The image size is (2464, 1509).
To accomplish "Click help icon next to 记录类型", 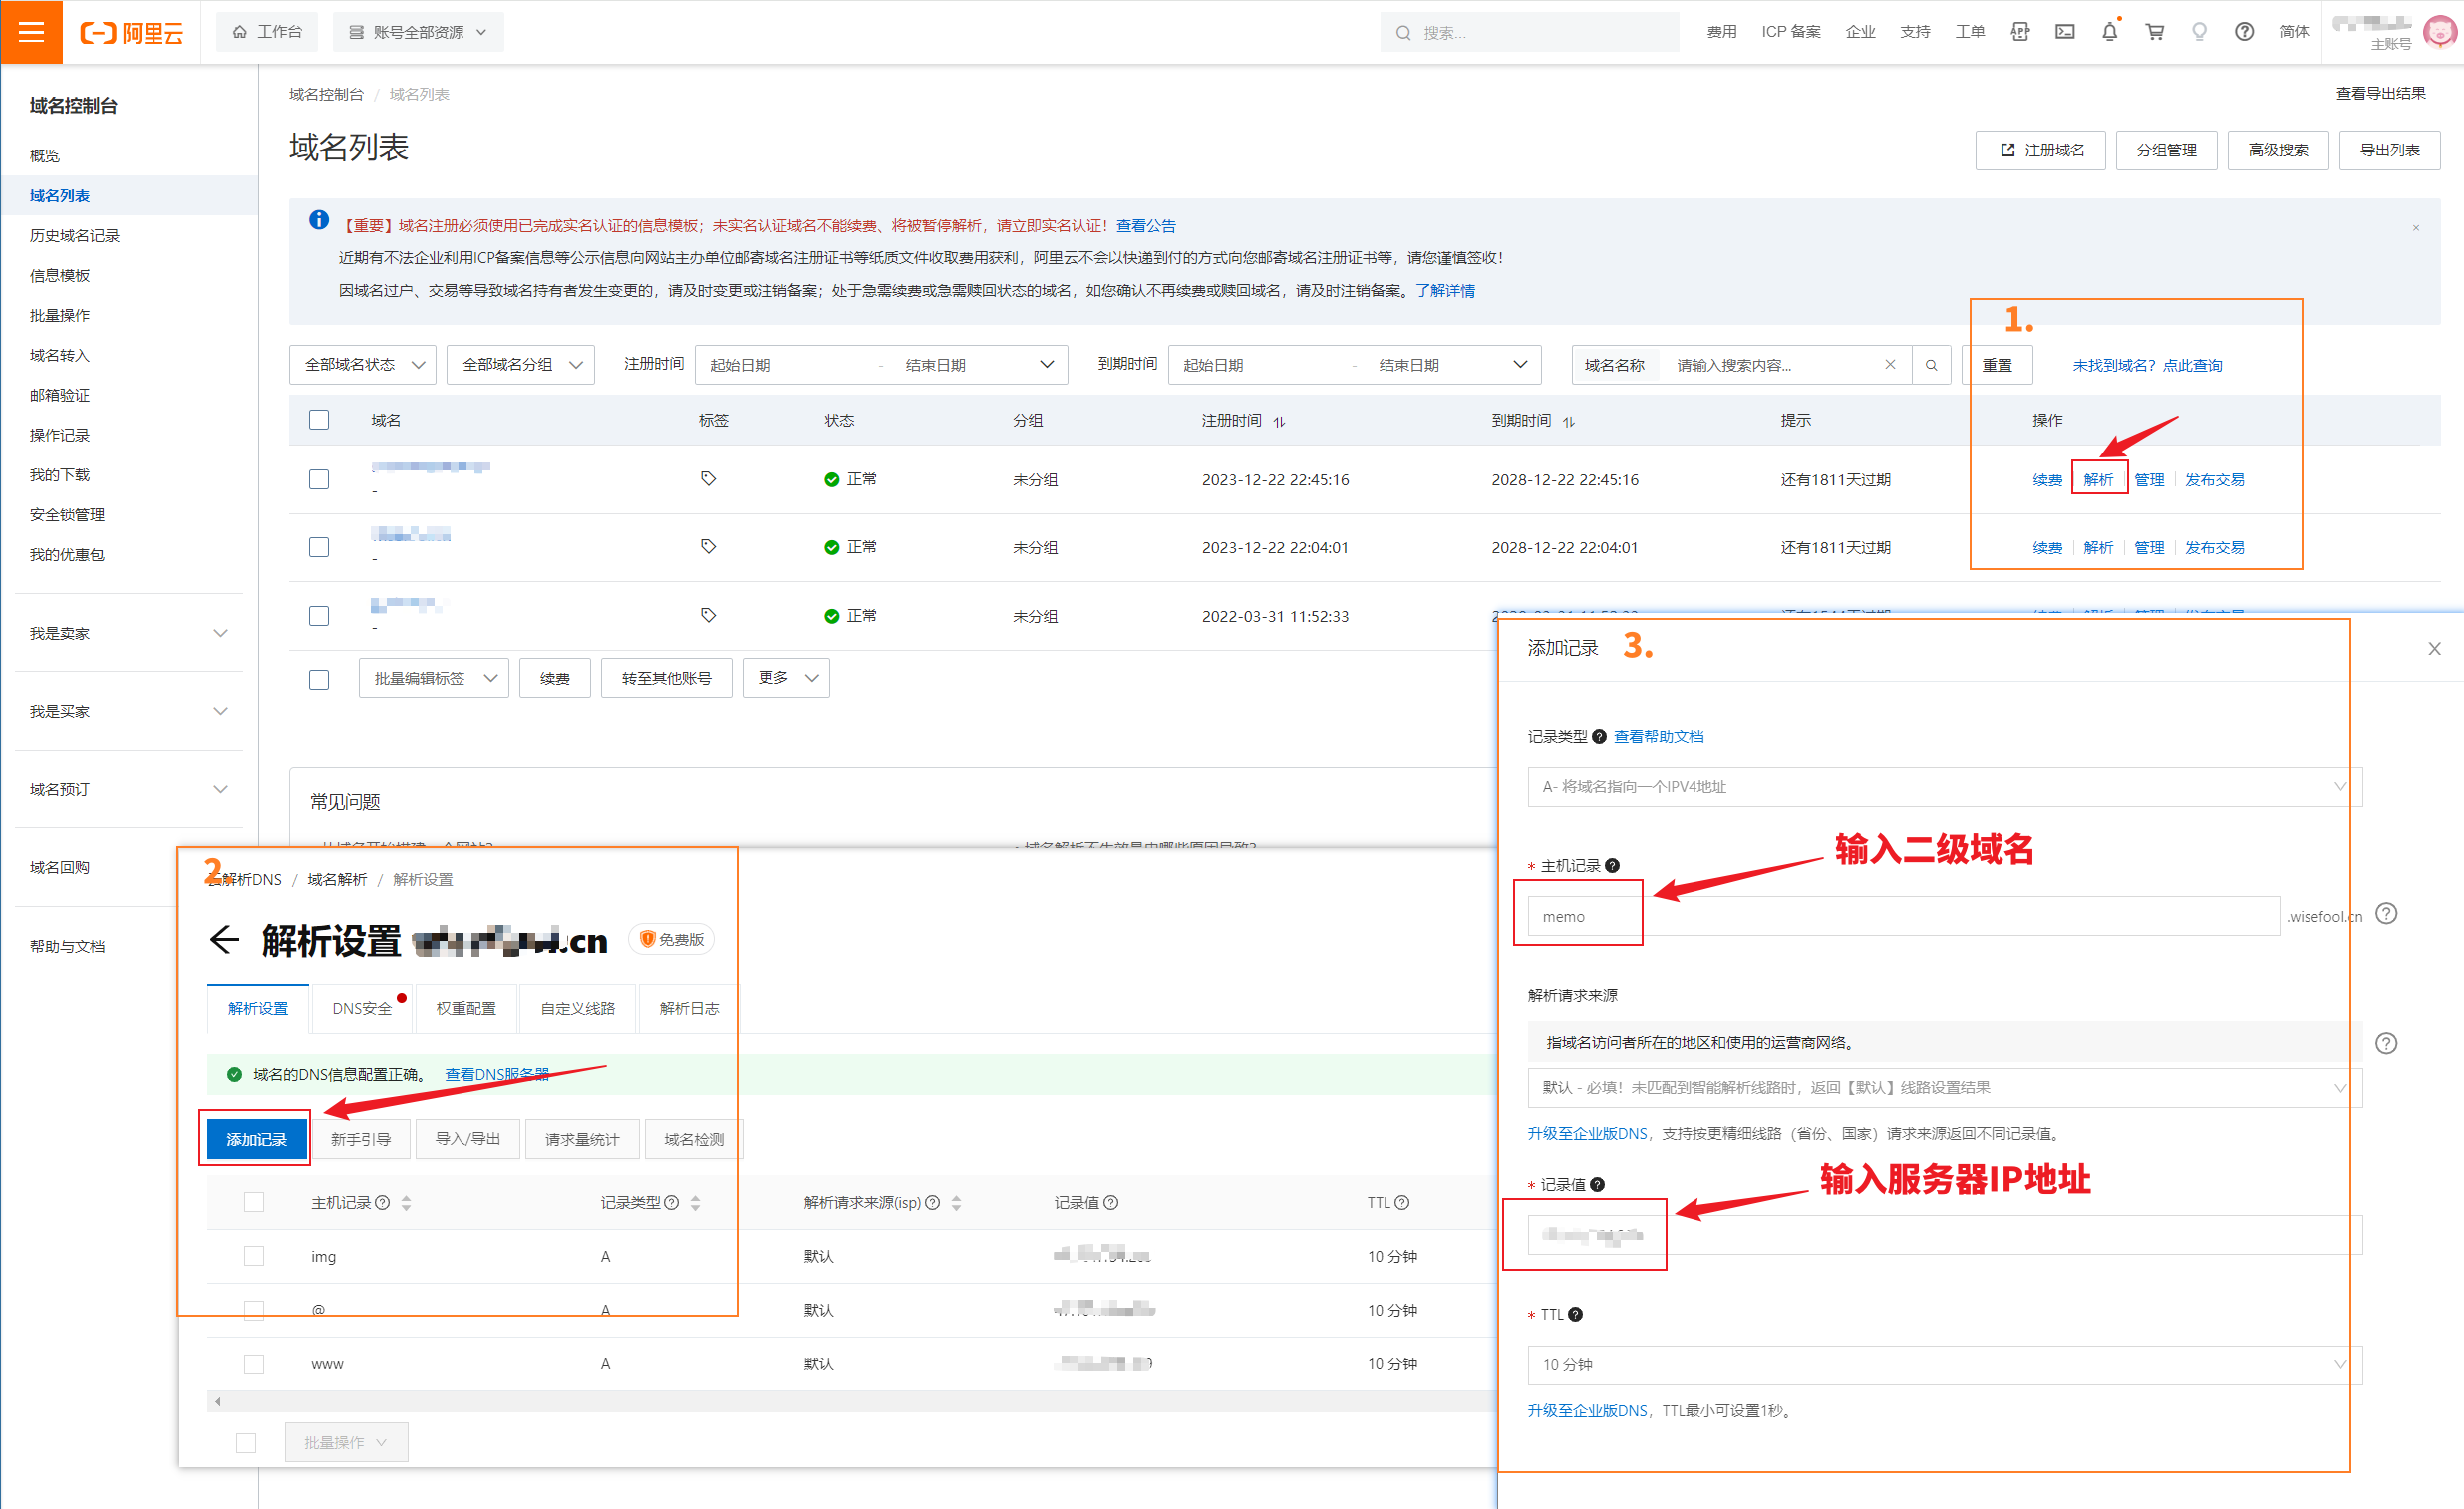I will (x=1599, y=737).
